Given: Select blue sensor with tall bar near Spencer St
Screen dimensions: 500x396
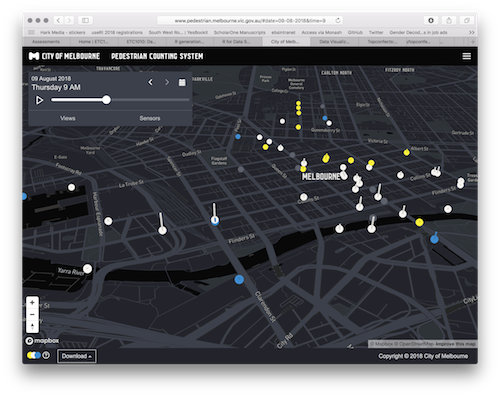Looking at the screenshot, I should (215, 220).
